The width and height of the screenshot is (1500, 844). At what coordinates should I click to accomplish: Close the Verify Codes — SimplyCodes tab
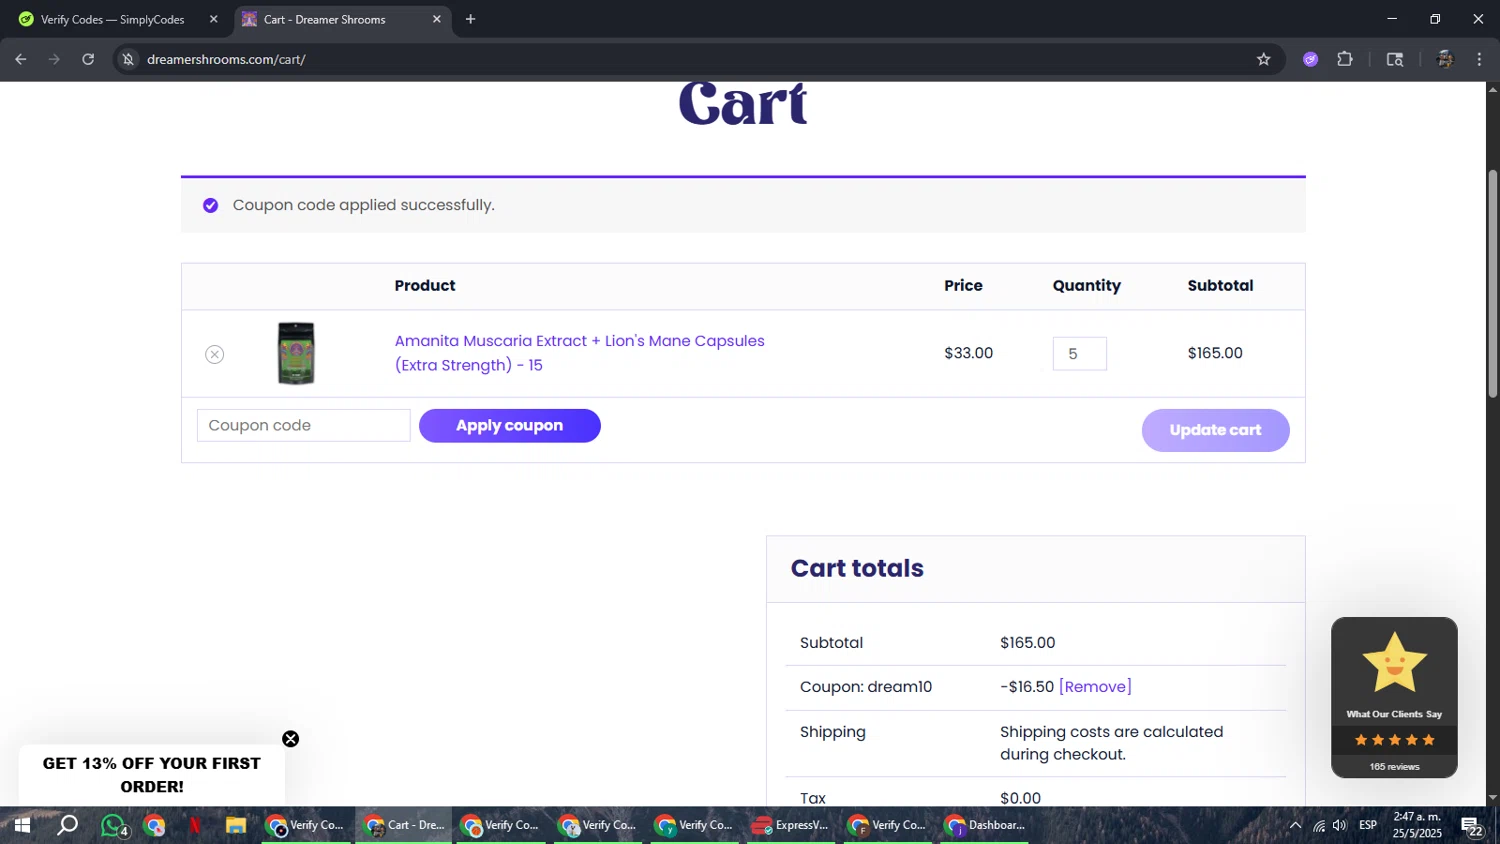coord(213,19)
